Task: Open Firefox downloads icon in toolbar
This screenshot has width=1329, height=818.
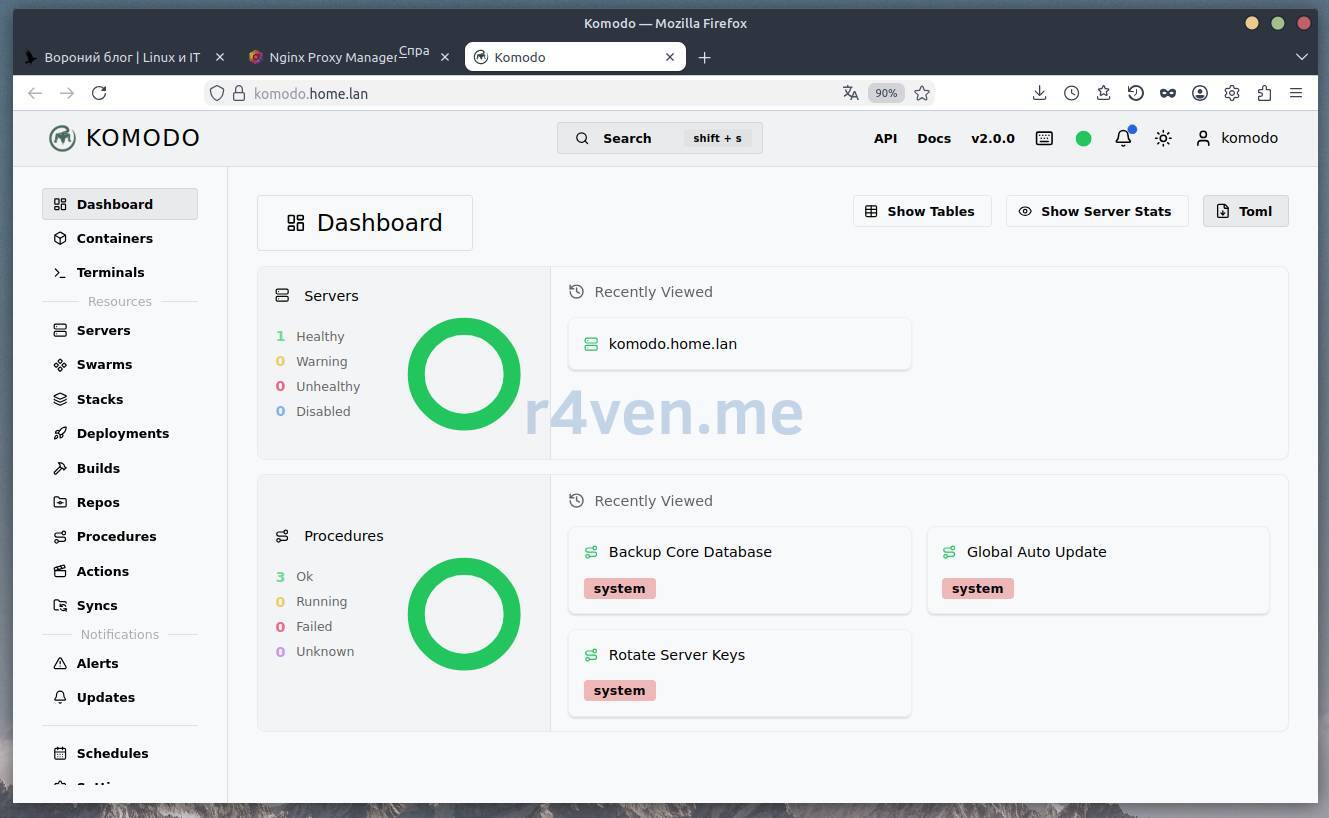Action: [x=1039, y=93]
